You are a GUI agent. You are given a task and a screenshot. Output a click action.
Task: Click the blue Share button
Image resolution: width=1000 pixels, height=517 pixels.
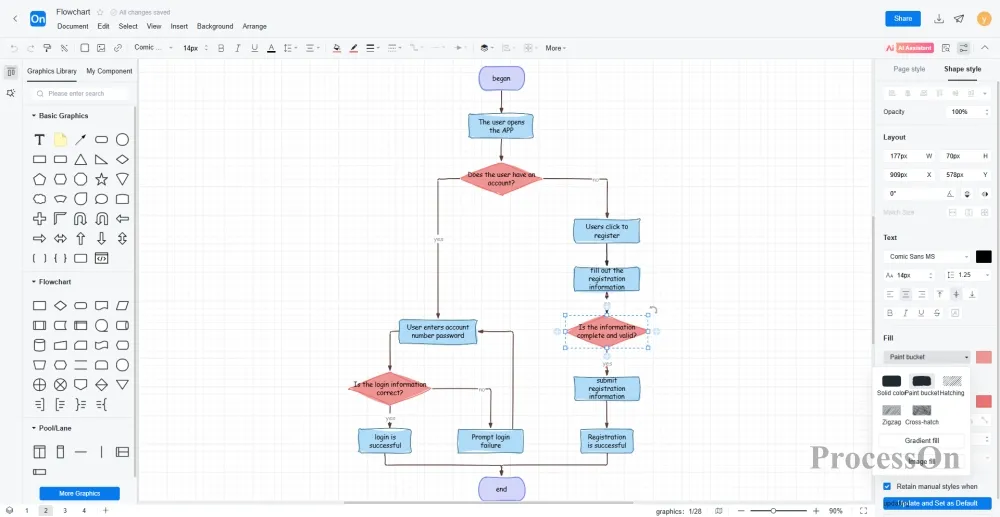click(x=903, y=18)
